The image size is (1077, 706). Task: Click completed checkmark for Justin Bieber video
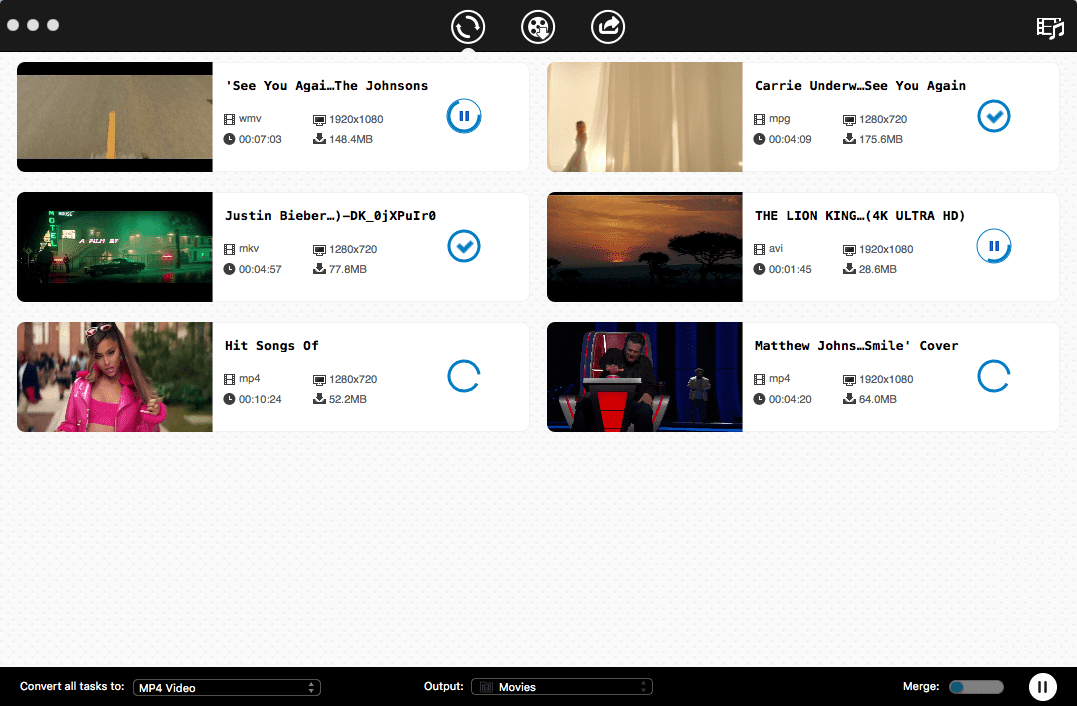pyautogui.click(x=464, y=246)
